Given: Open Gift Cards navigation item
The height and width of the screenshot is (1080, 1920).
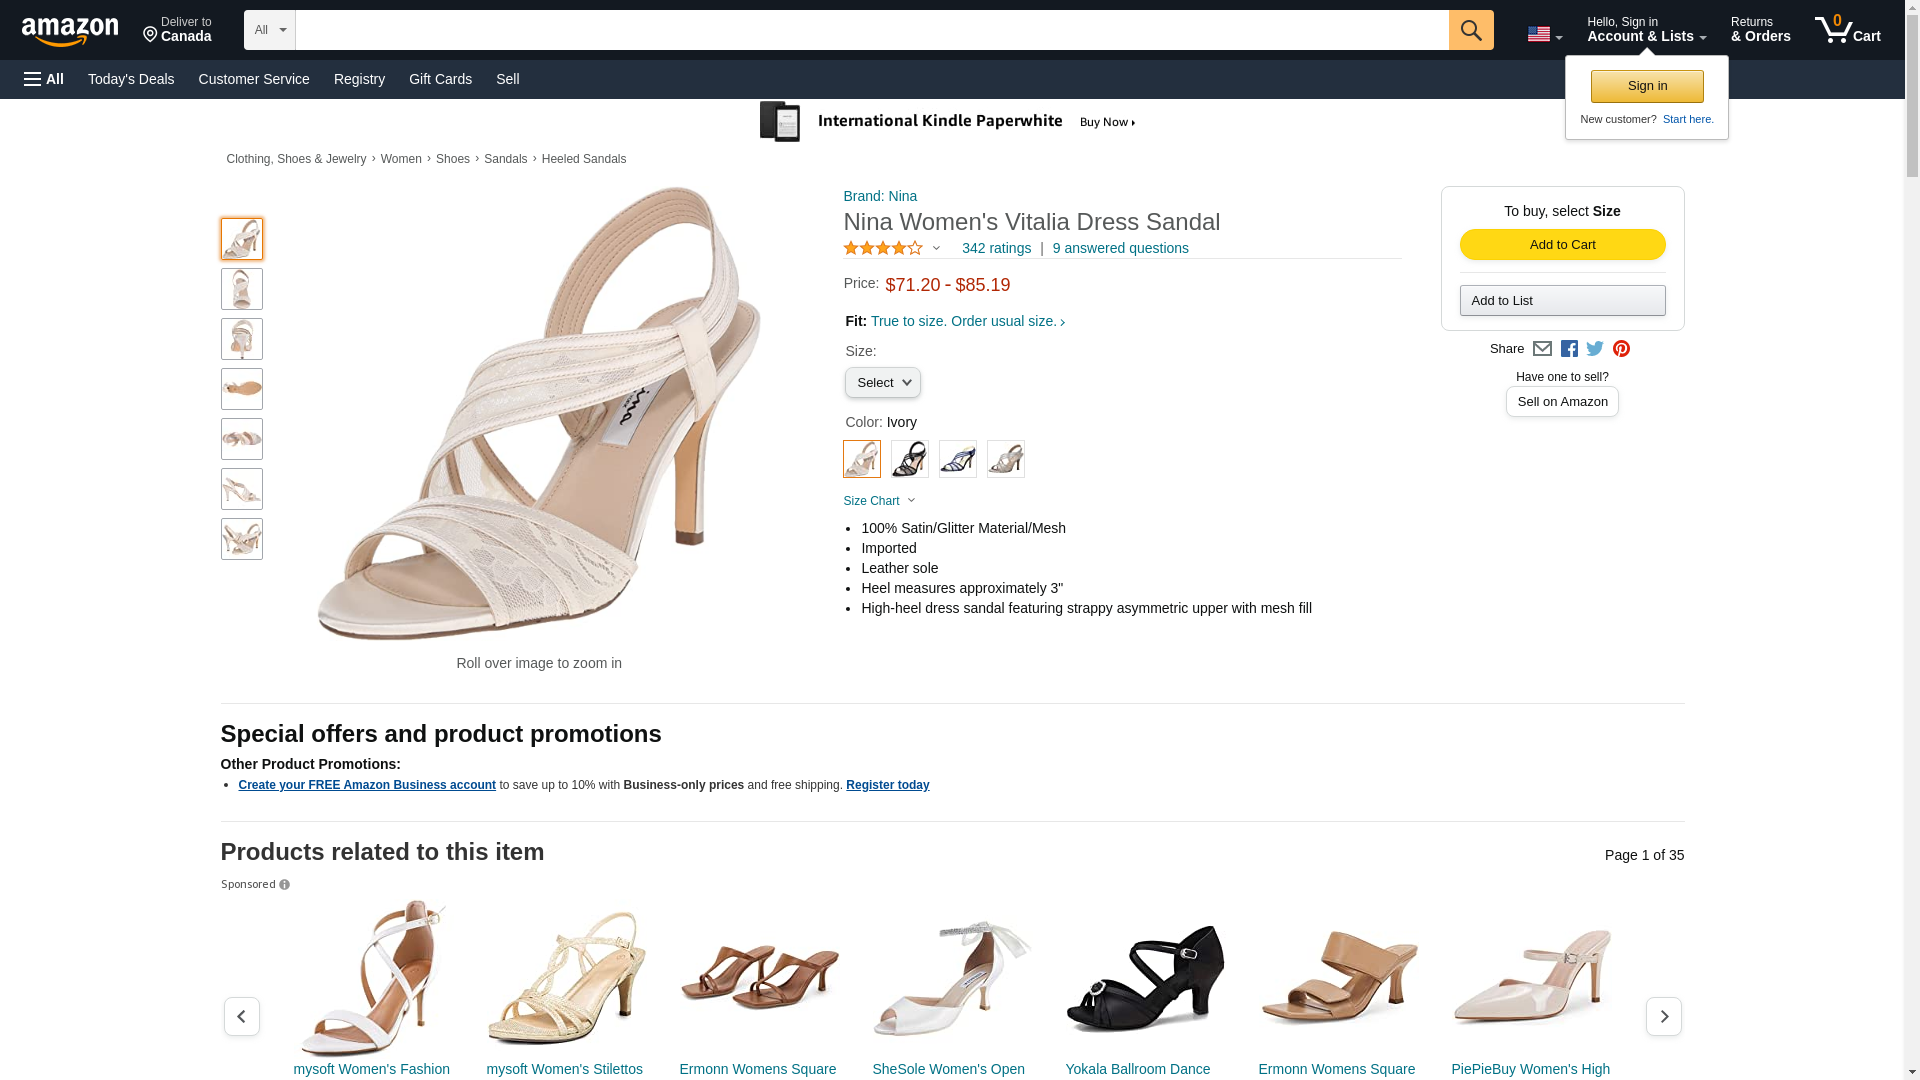Looking at the screenshot, I should click(440, 79).
